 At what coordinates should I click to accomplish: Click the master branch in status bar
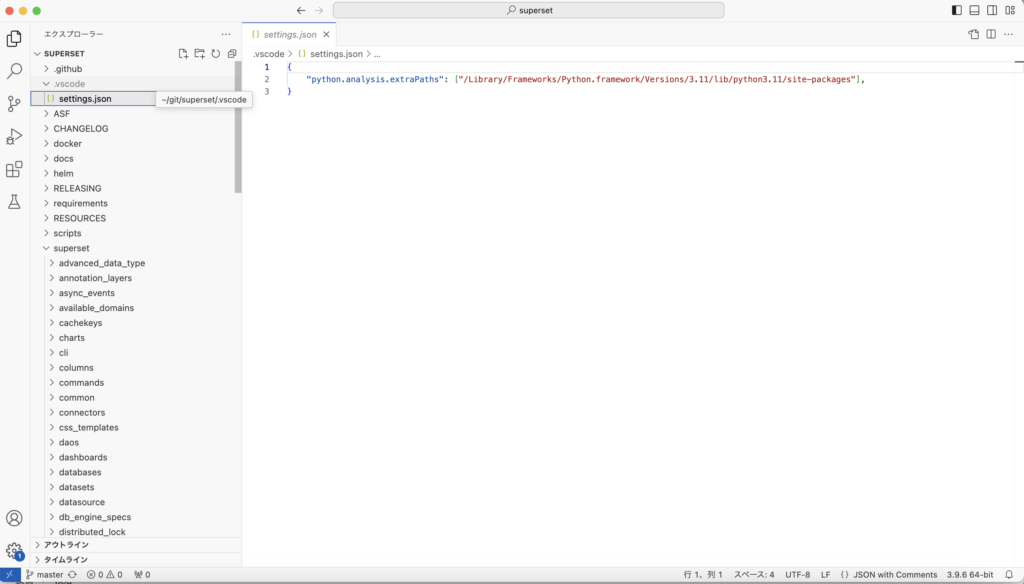(50, 575)
